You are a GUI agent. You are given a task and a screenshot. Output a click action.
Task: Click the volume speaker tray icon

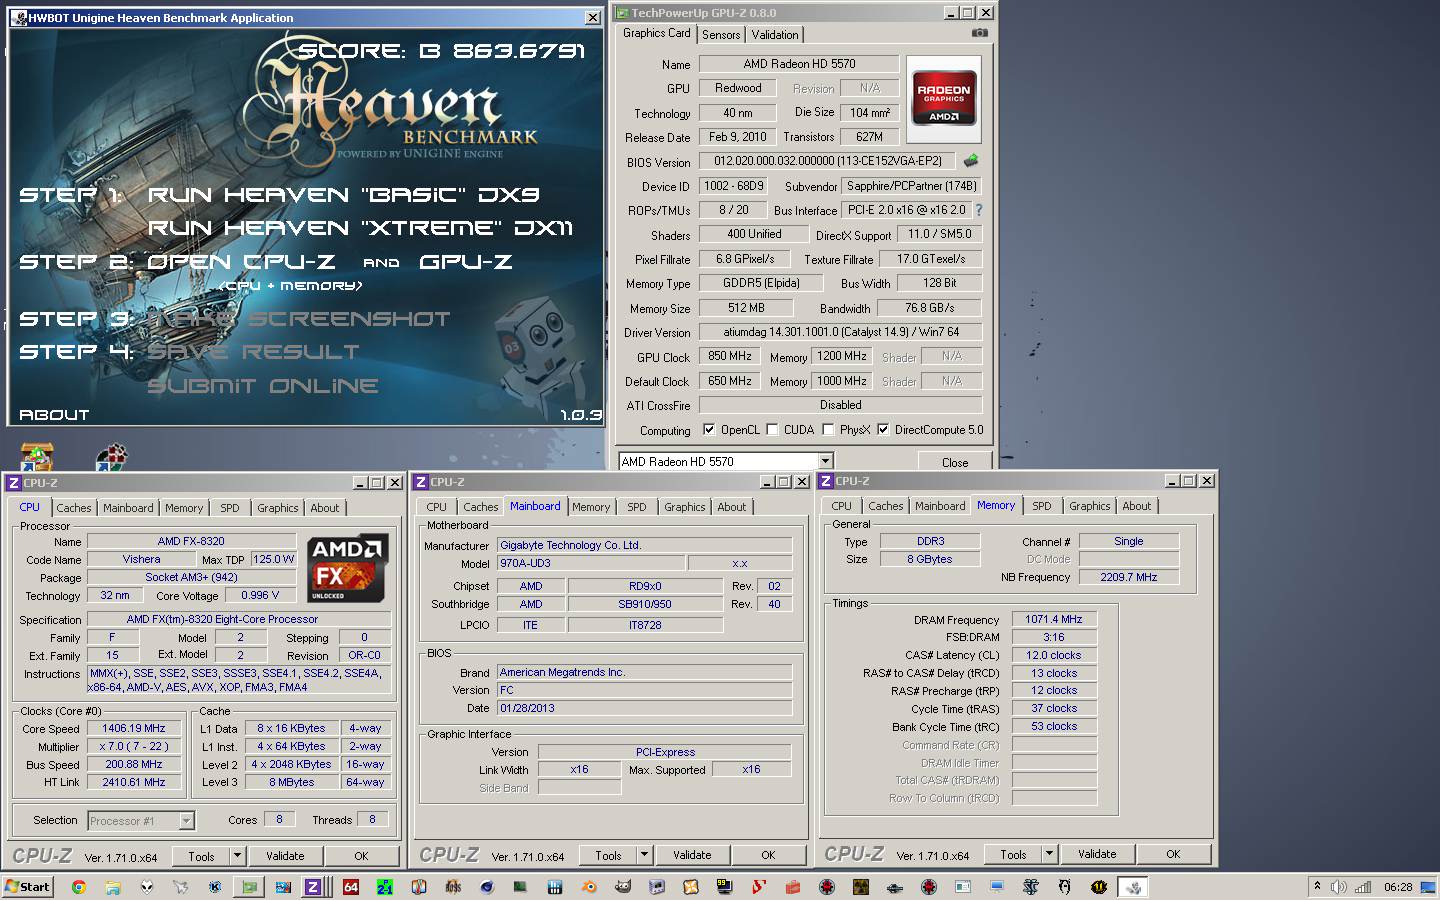click(1339, 886)
